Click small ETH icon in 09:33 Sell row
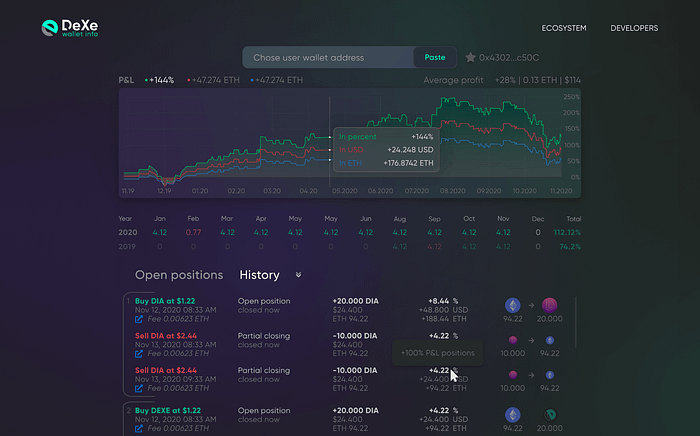This screenshot has width=700, height=436. [550, 375]
